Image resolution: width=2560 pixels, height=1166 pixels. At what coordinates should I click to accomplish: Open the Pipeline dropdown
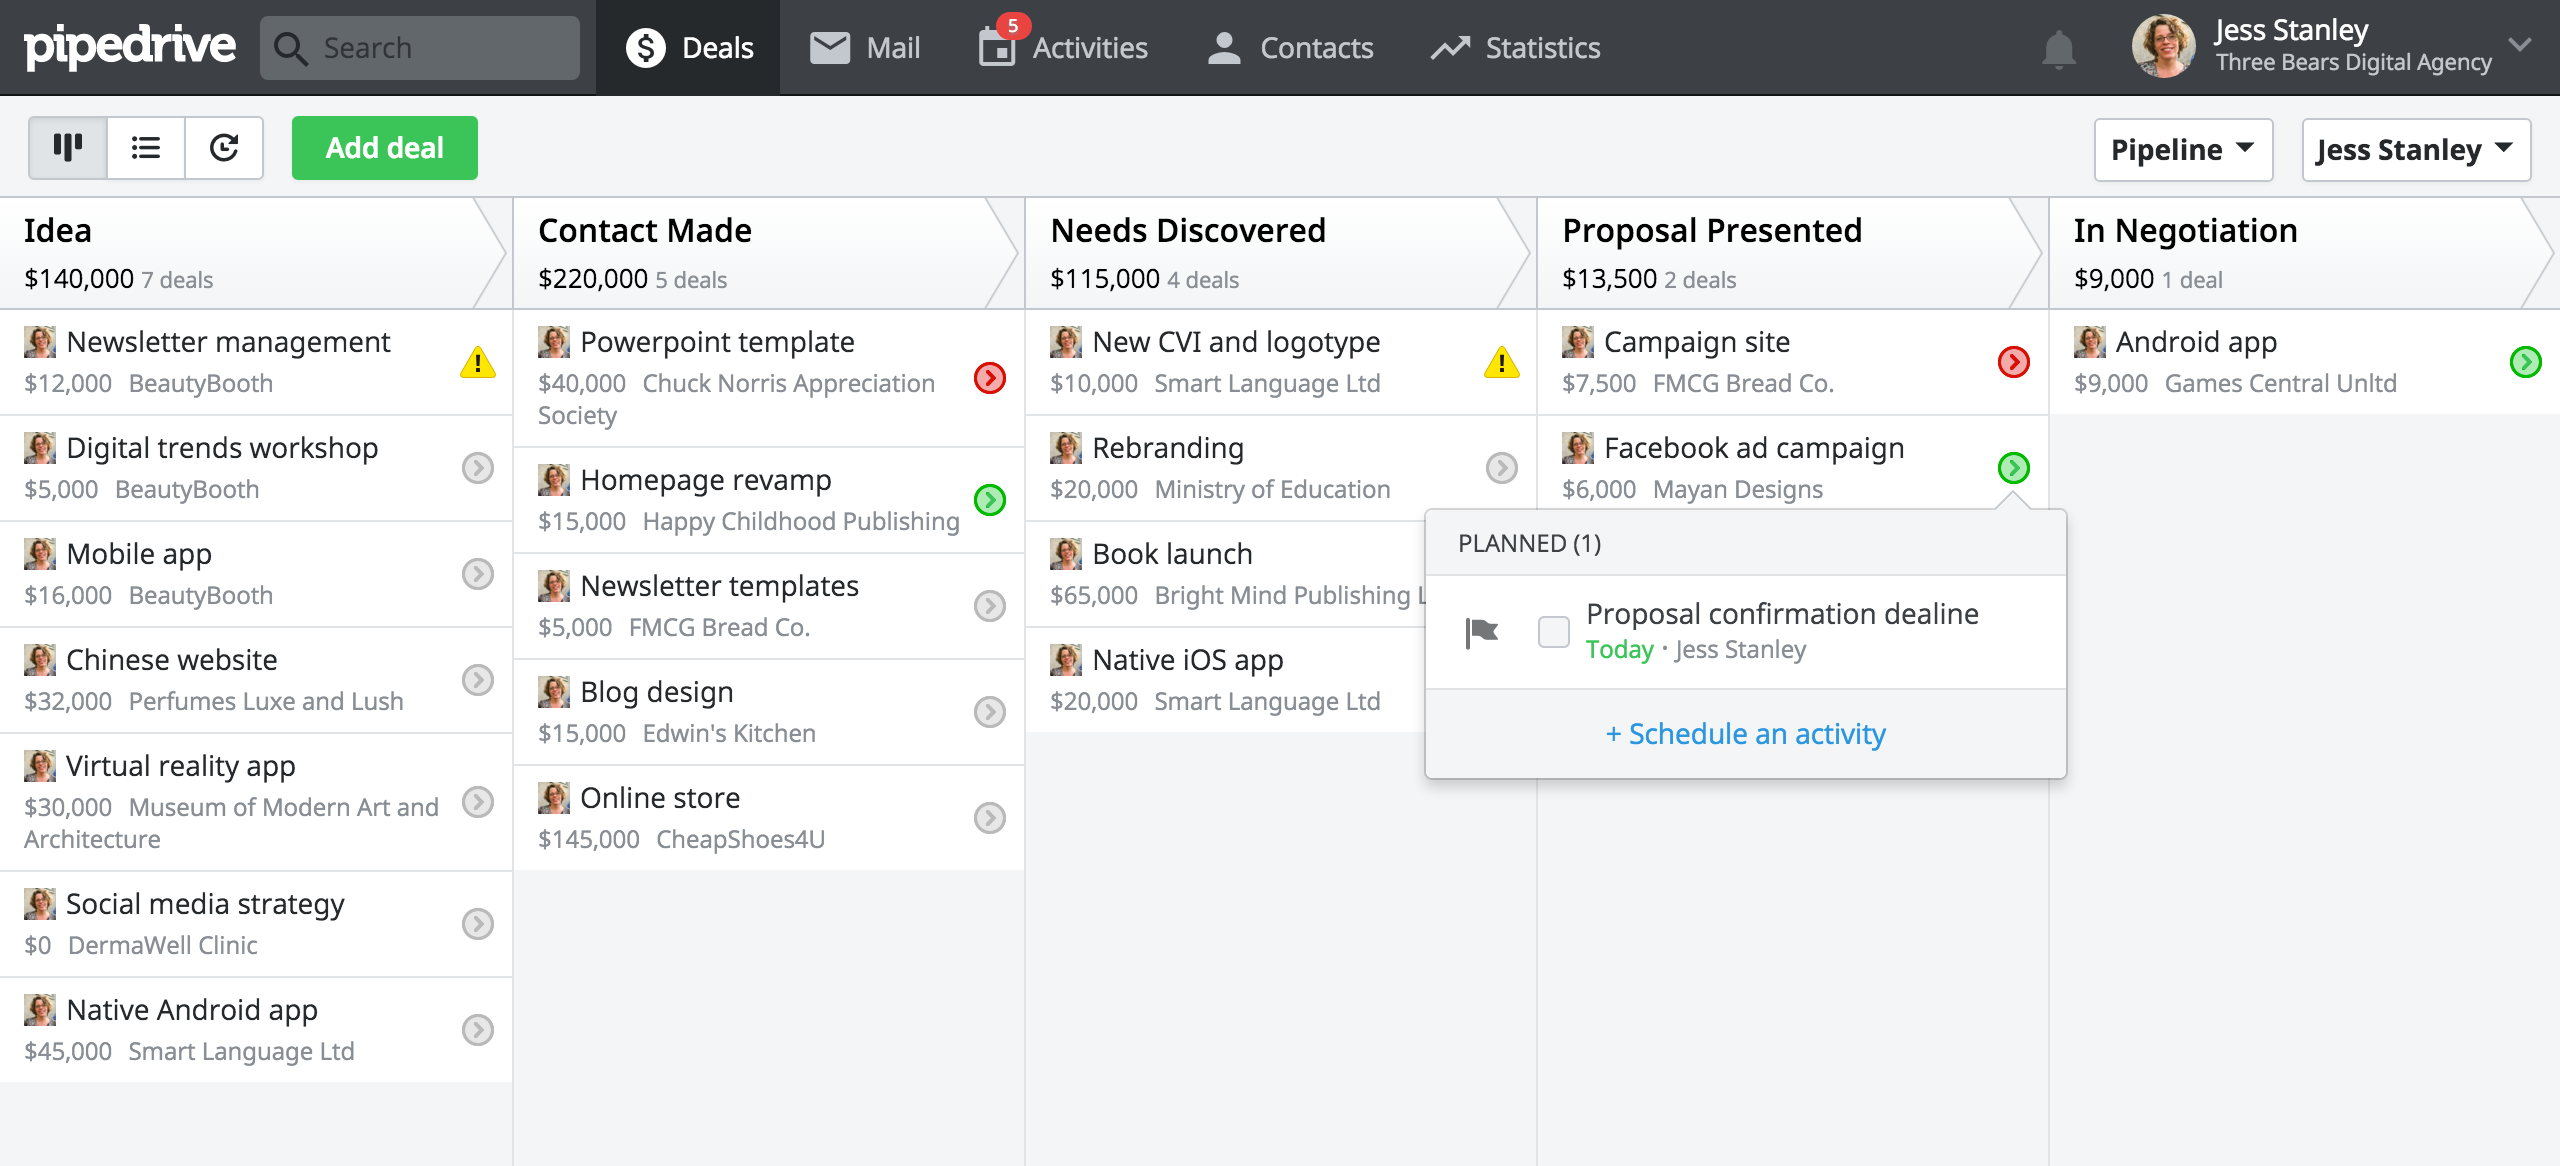[x=2183, y=150]
